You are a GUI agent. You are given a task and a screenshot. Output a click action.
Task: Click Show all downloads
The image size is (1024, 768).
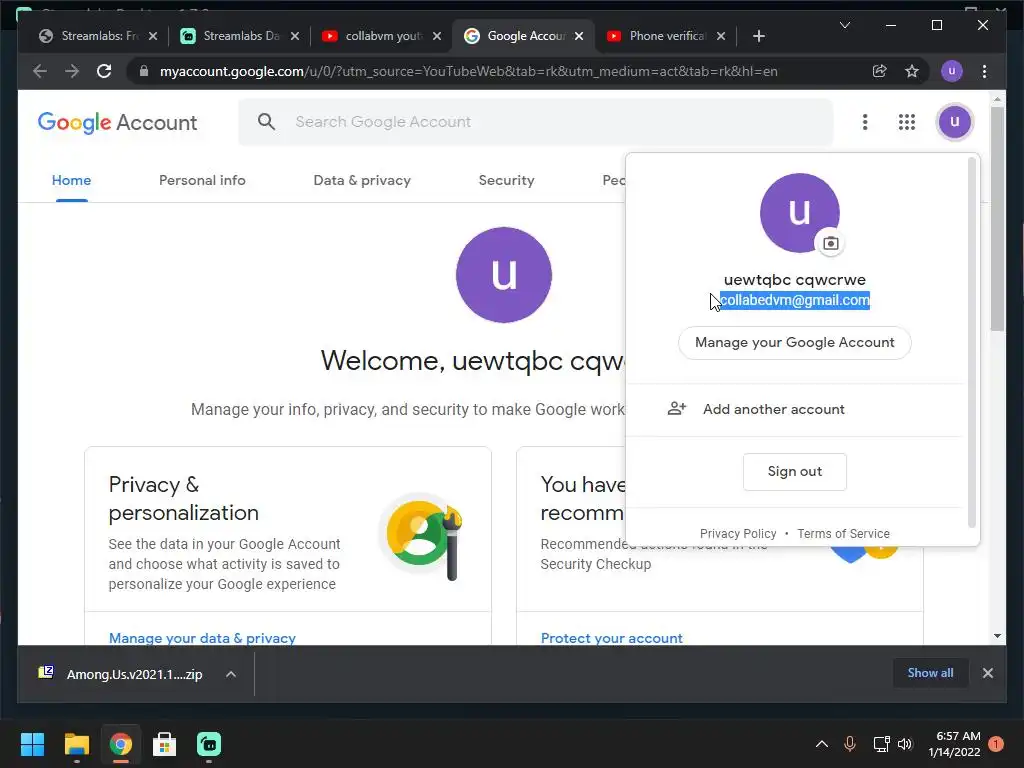(930, 673)
